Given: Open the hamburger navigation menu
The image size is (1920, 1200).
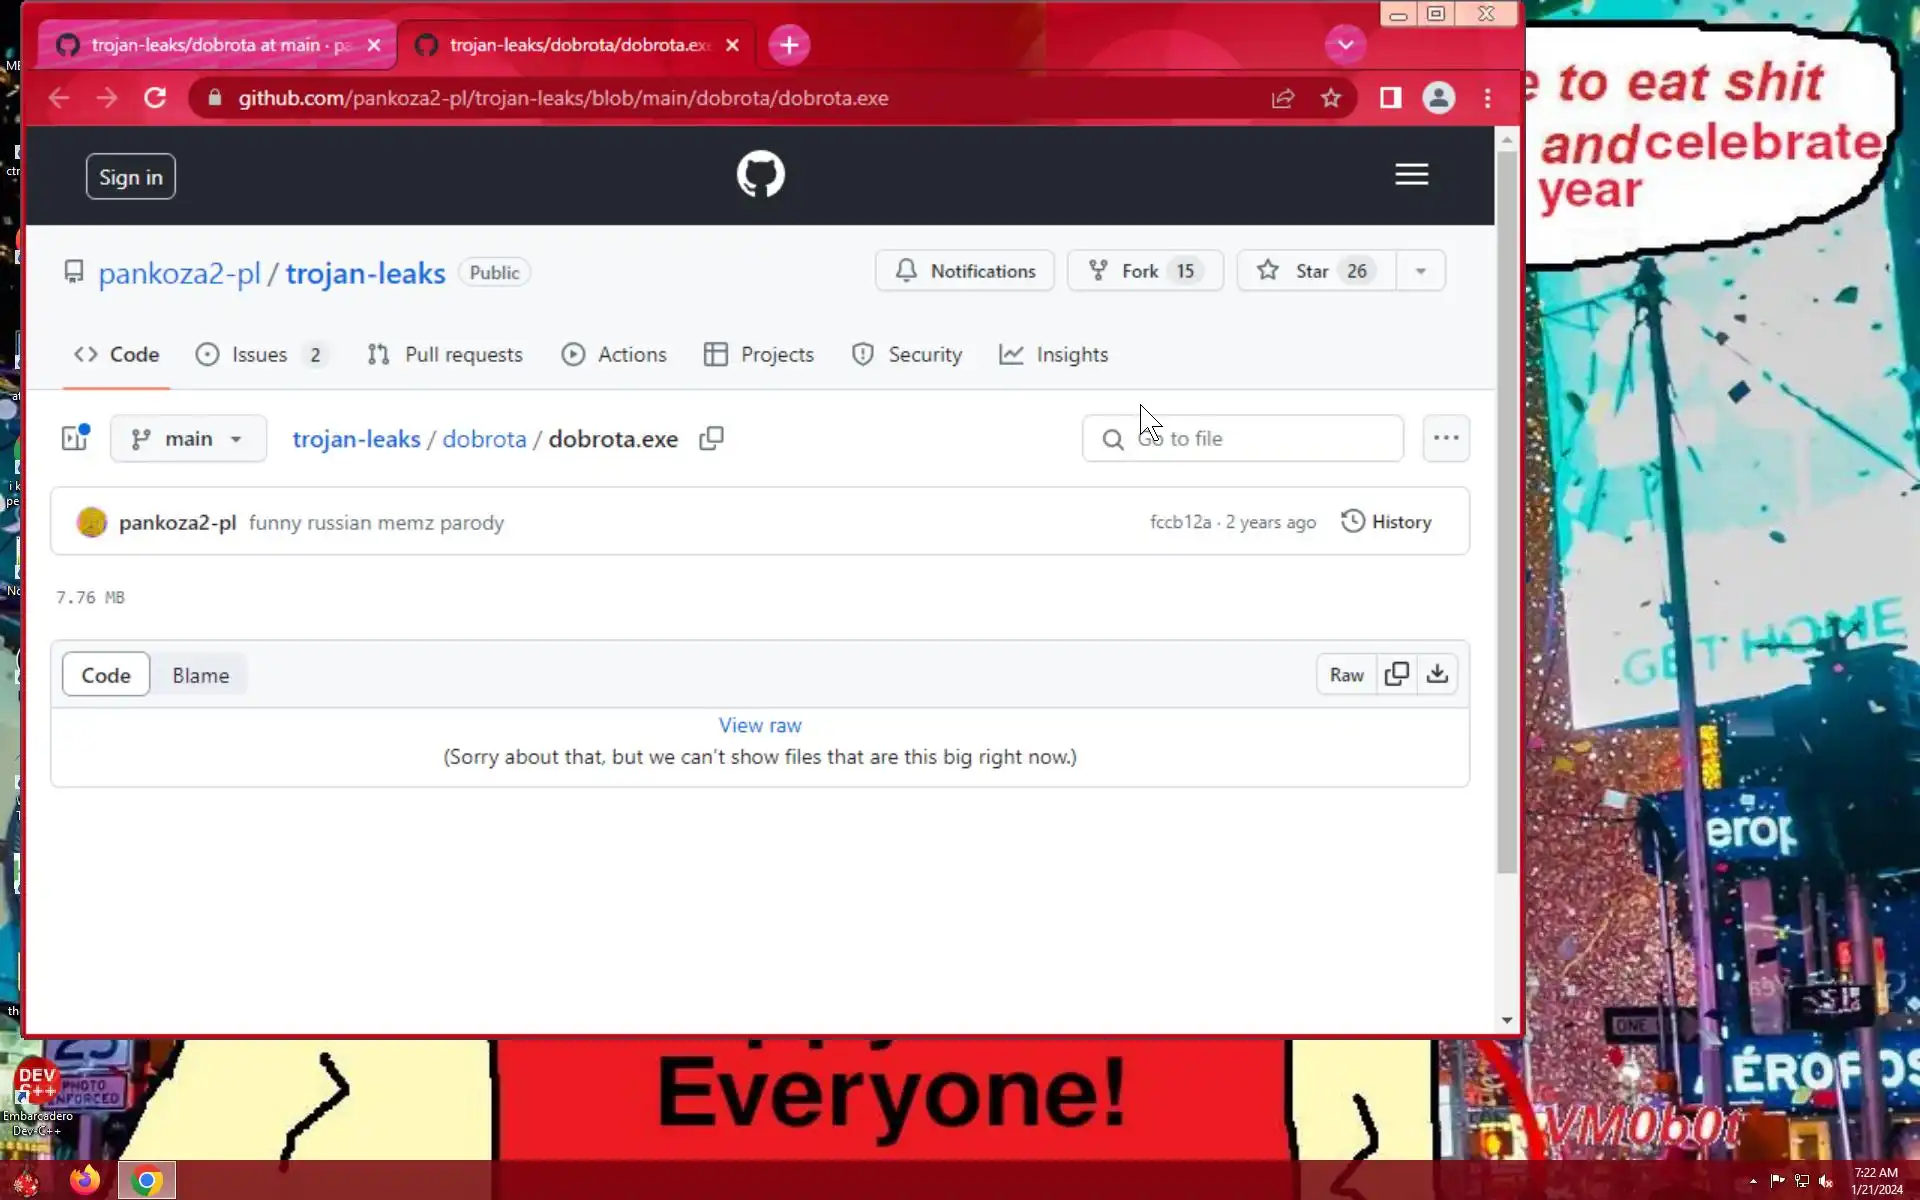Looking at the screenshot, I should (1411, 175).
